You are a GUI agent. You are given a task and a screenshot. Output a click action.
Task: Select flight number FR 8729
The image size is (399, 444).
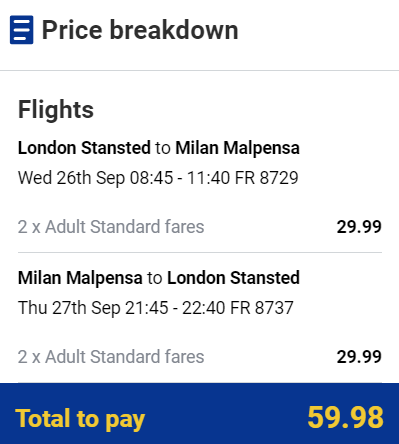point(267,178)
